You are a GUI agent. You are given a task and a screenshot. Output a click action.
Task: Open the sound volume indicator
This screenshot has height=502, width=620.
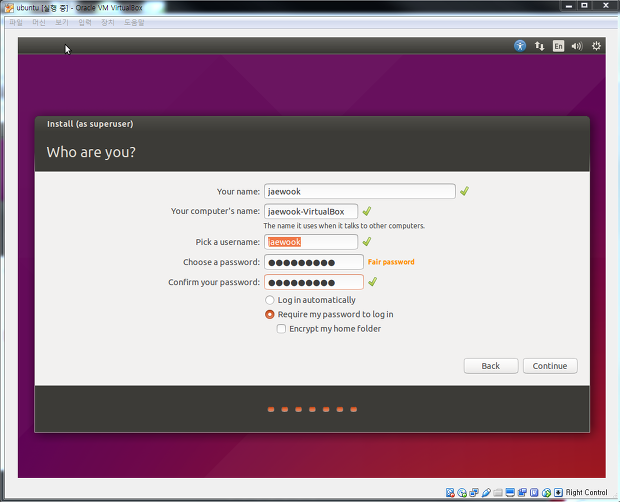click(x=577, y=46)
